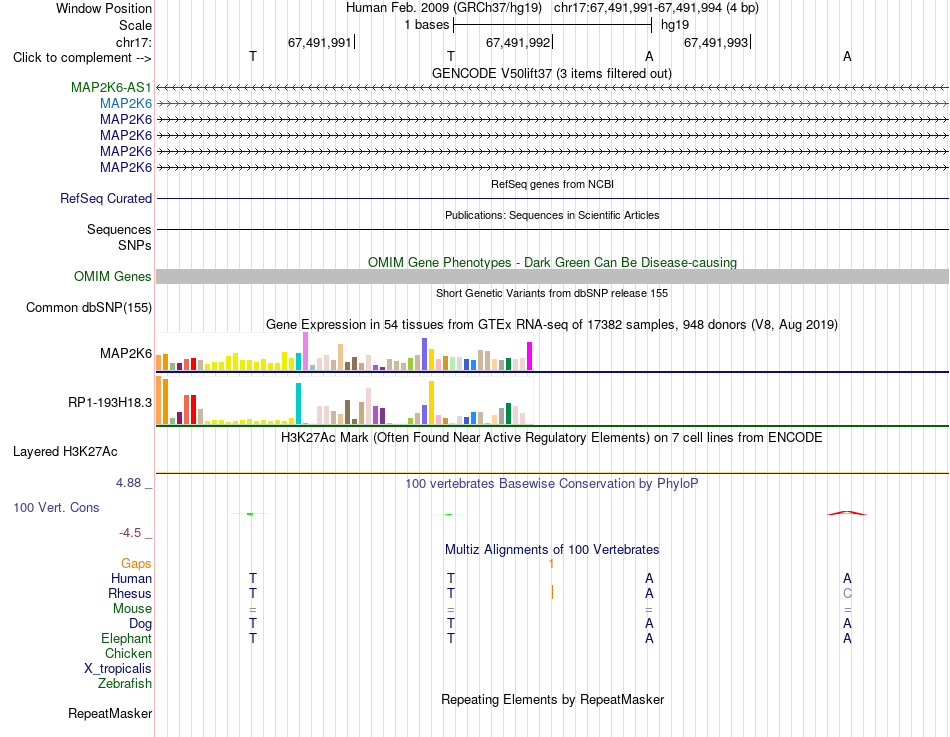
Task: Click the 100 Vert. Cons track label
Action: point(56,507)
